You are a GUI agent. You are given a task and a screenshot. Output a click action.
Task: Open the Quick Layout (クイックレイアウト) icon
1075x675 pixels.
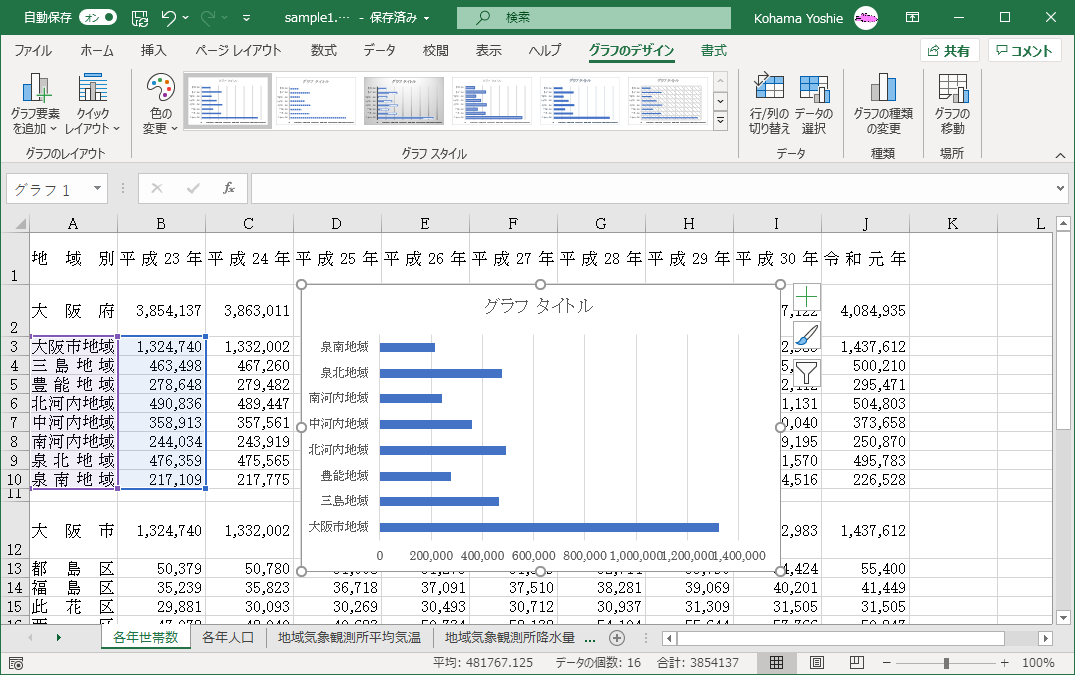point(92,92)
